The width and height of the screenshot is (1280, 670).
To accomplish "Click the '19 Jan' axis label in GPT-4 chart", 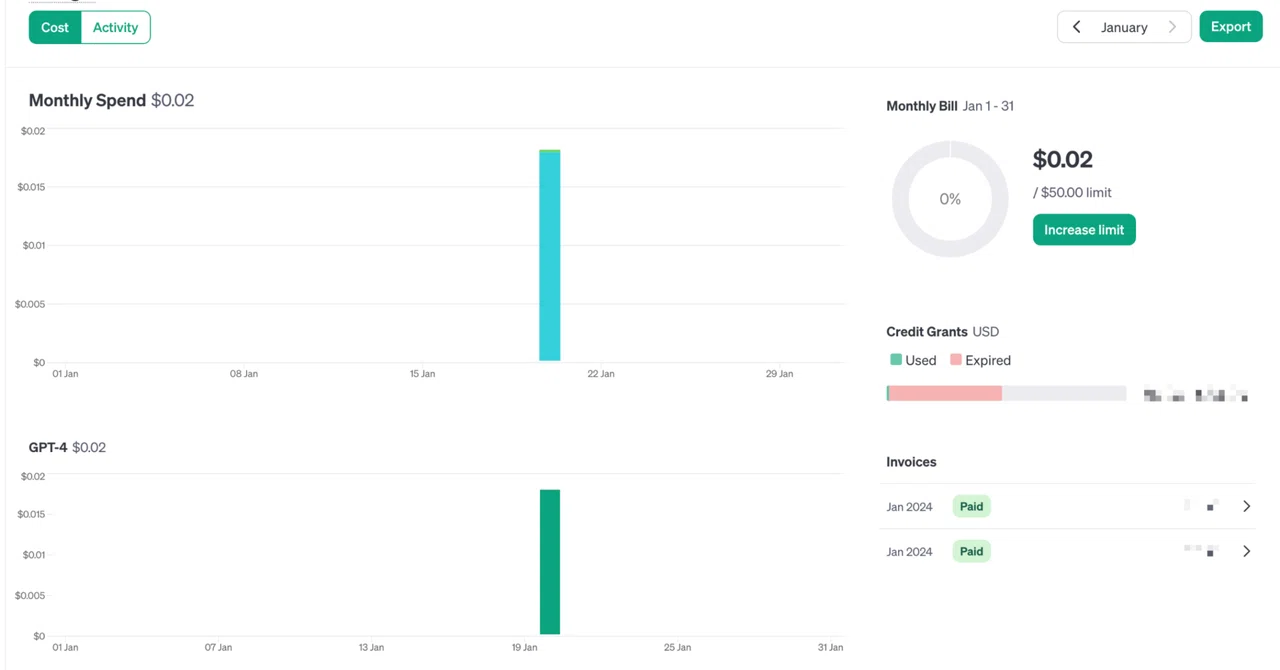I will pyautogui.click(x=524, y=648).
